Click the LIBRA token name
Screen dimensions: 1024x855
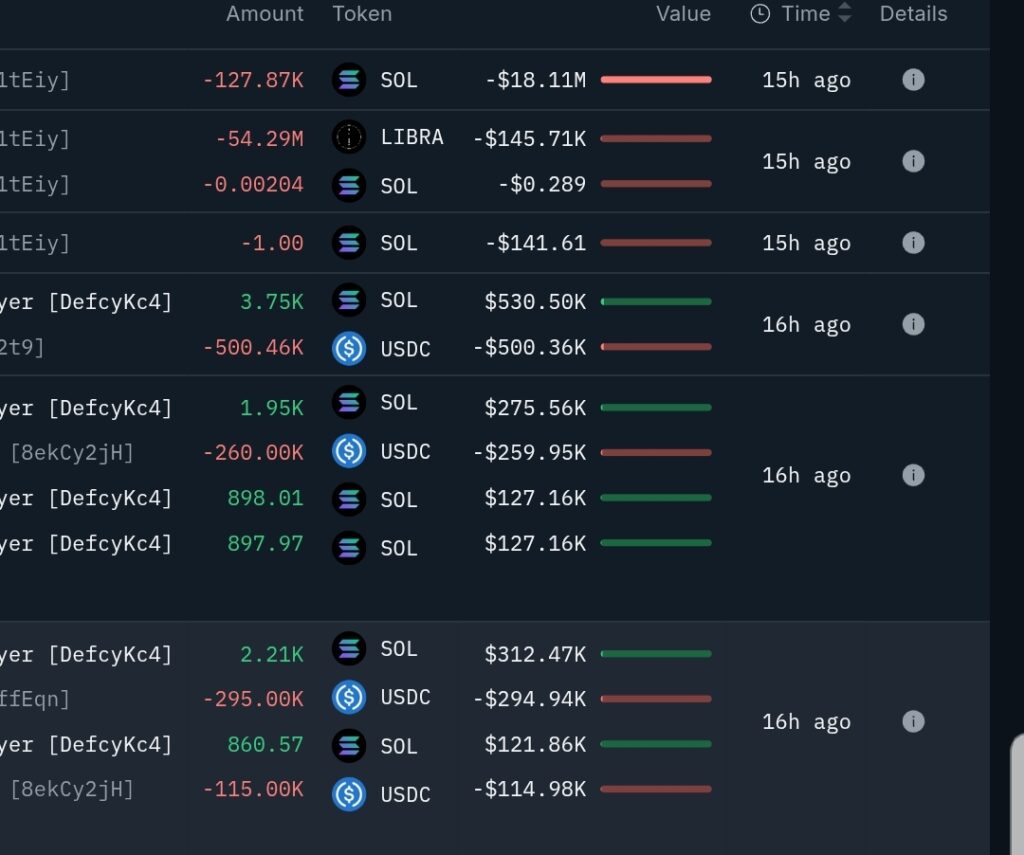click(x=412, y=137)
